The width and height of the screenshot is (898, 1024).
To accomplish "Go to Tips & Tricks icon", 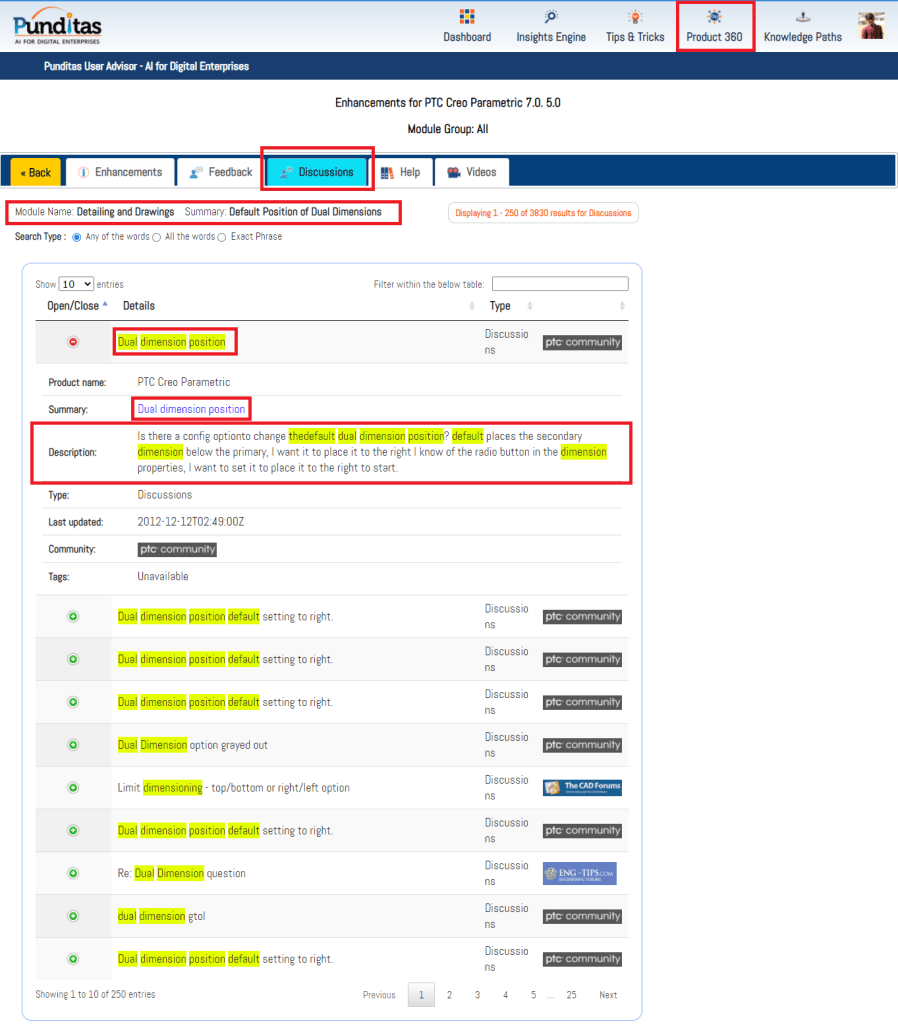I will click(x=634, y=18).
